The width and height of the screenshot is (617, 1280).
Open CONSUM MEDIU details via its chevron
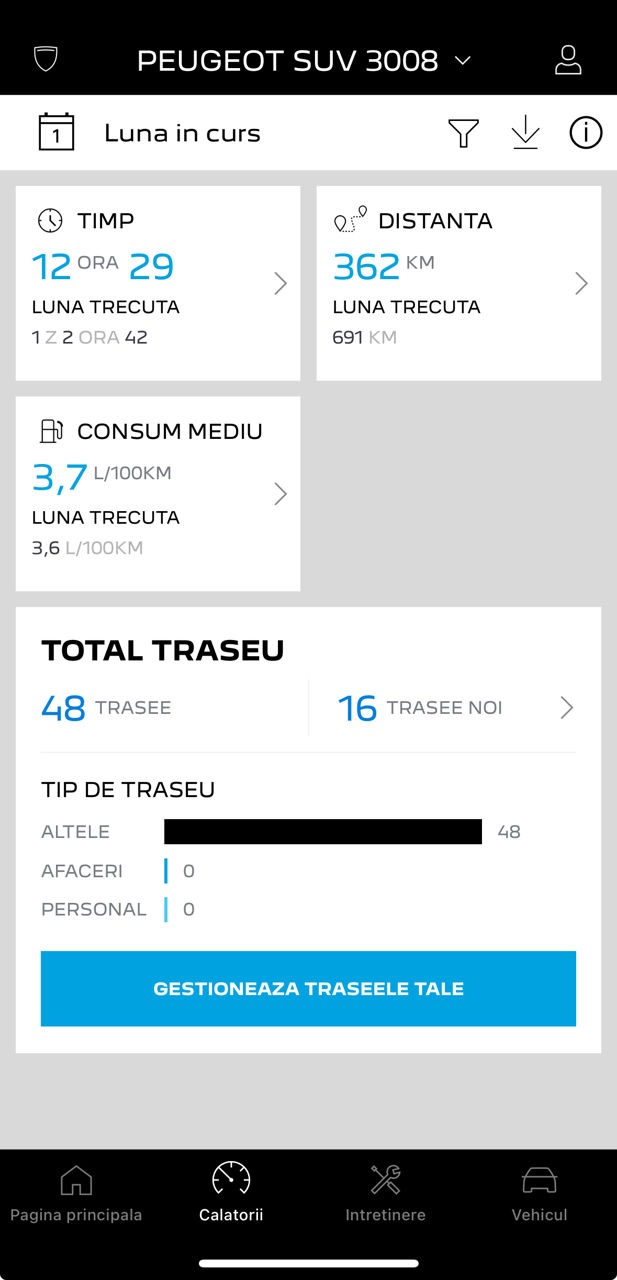point(280,494)
